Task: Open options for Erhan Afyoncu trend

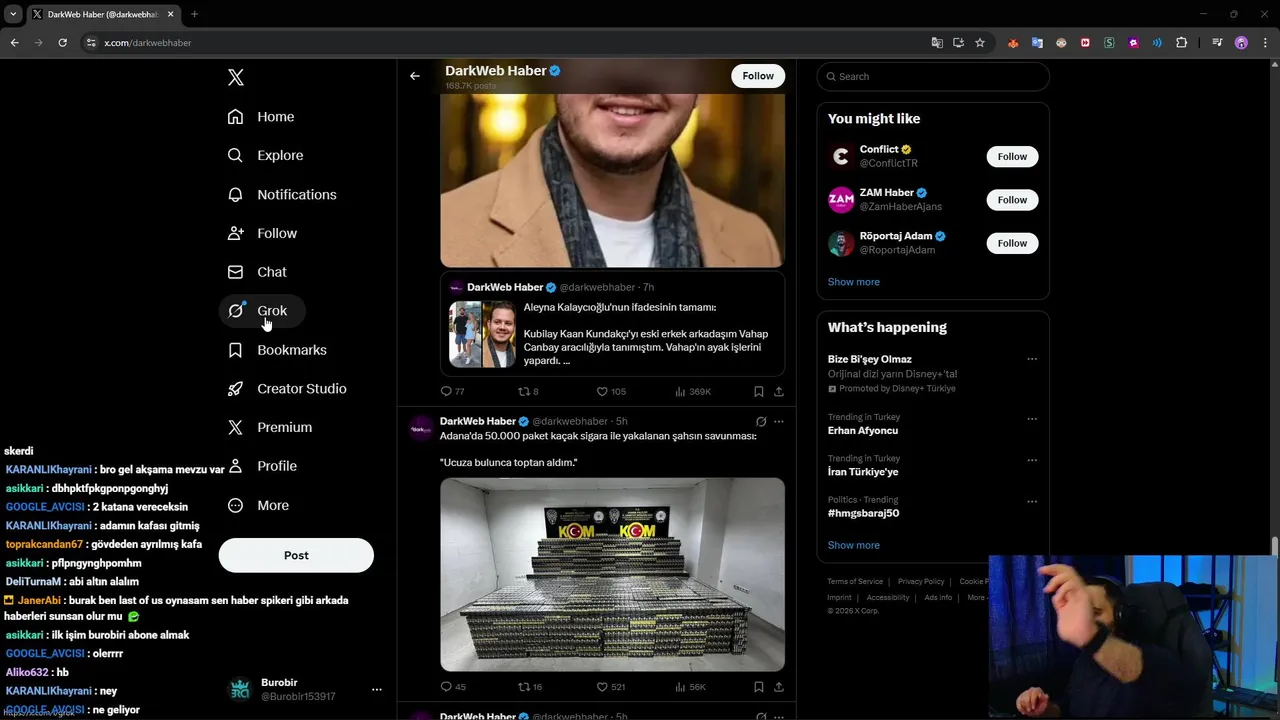Action: click(x=1032, y=419)
